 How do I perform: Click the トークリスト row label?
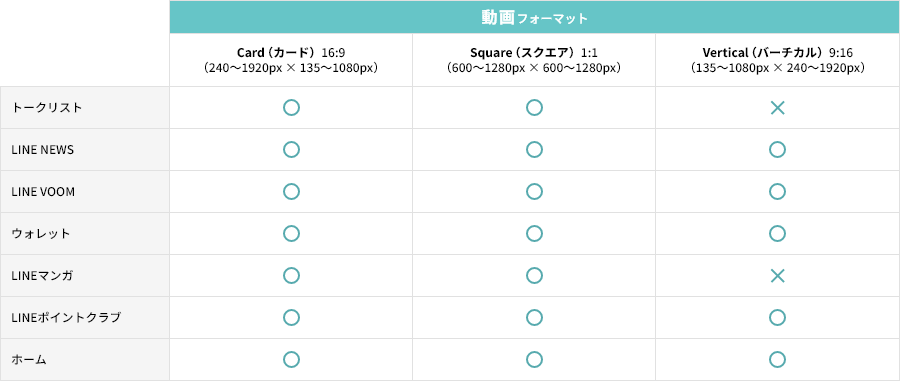point(47,108)
